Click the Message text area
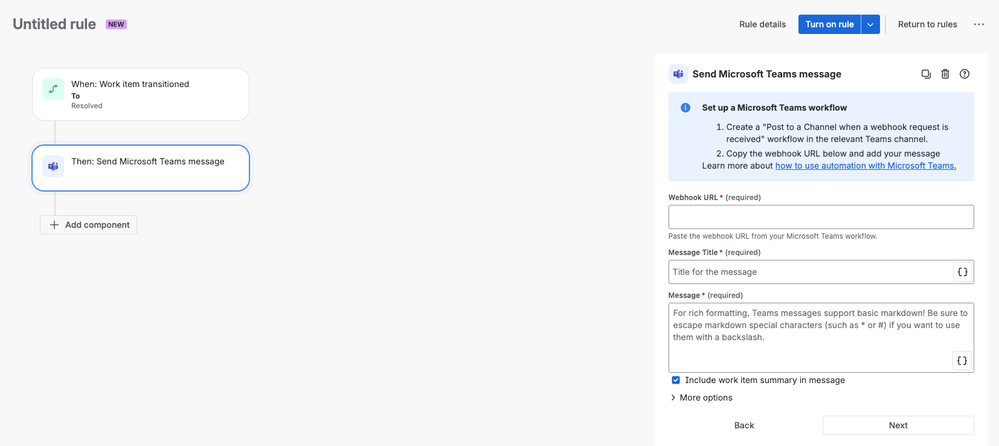999x446 pixels. [x=821, y=338]
